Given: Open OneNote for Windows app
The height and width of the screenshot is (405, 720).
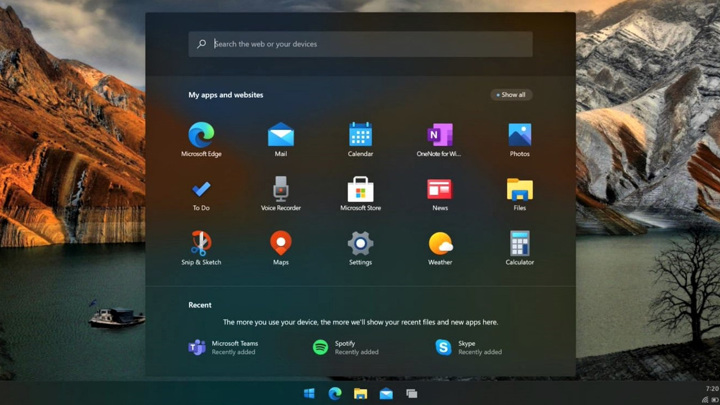Looking at the screenshot, I should [439, 135].
